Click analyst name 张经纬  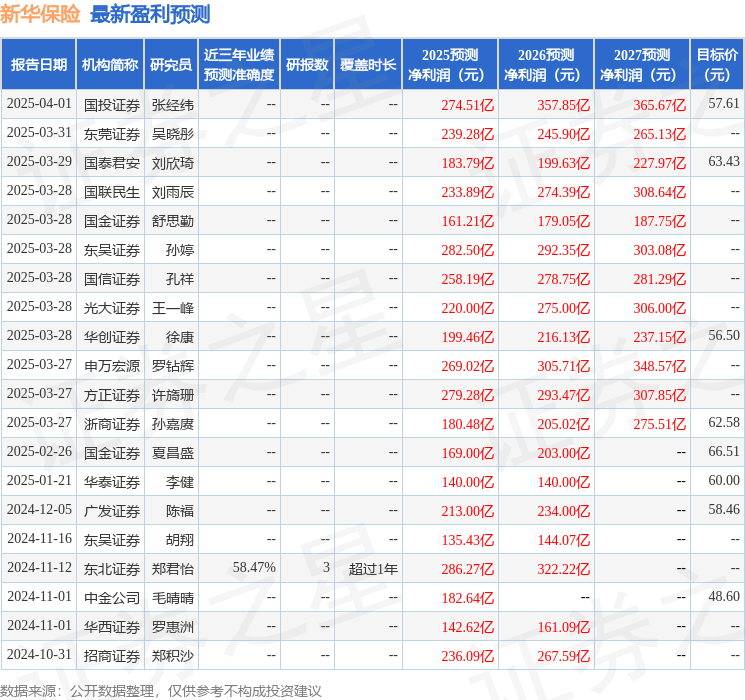click(172, 105)
